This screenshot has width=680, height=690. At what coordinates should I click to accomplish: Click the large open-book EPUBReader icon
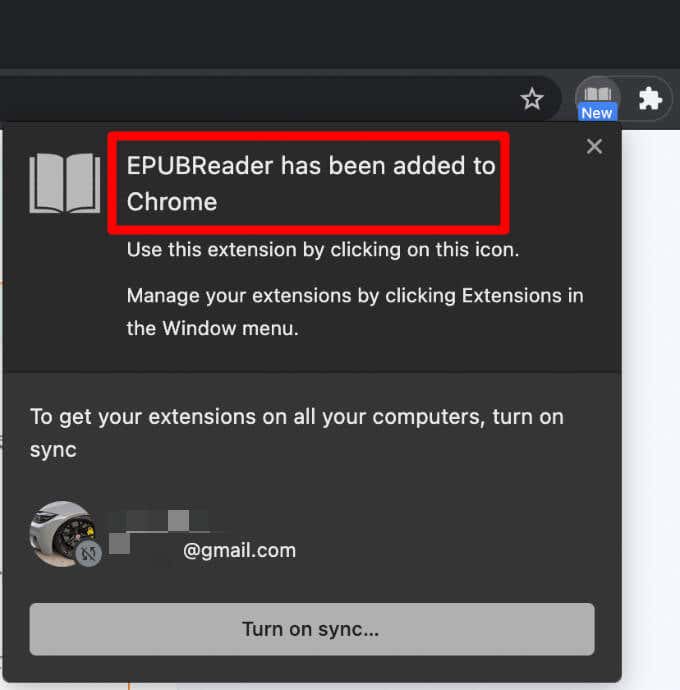coord(65,183)
